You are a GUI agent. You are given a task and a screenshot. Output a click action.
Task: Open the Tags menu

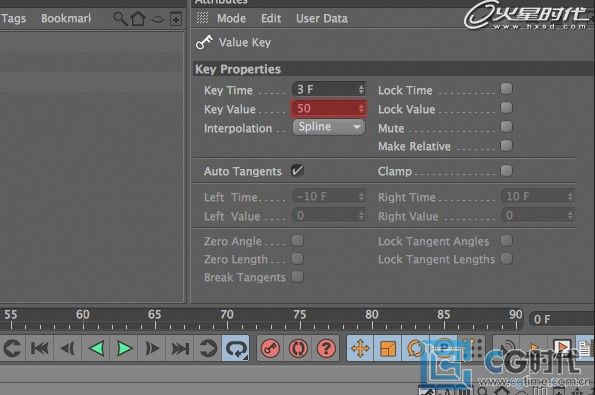[14, 18]
